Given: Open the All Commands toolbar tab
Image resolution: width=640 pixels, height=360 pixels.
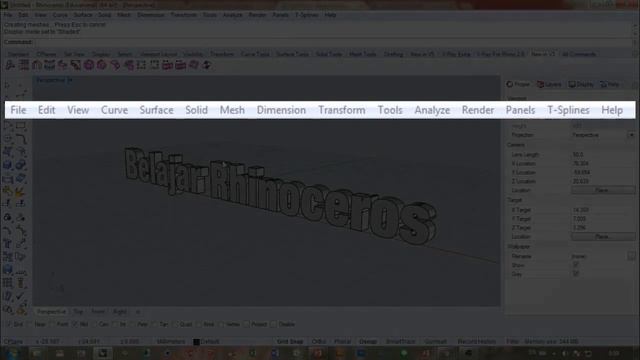Looking at the screenshot, I should (x=579, y=54).
